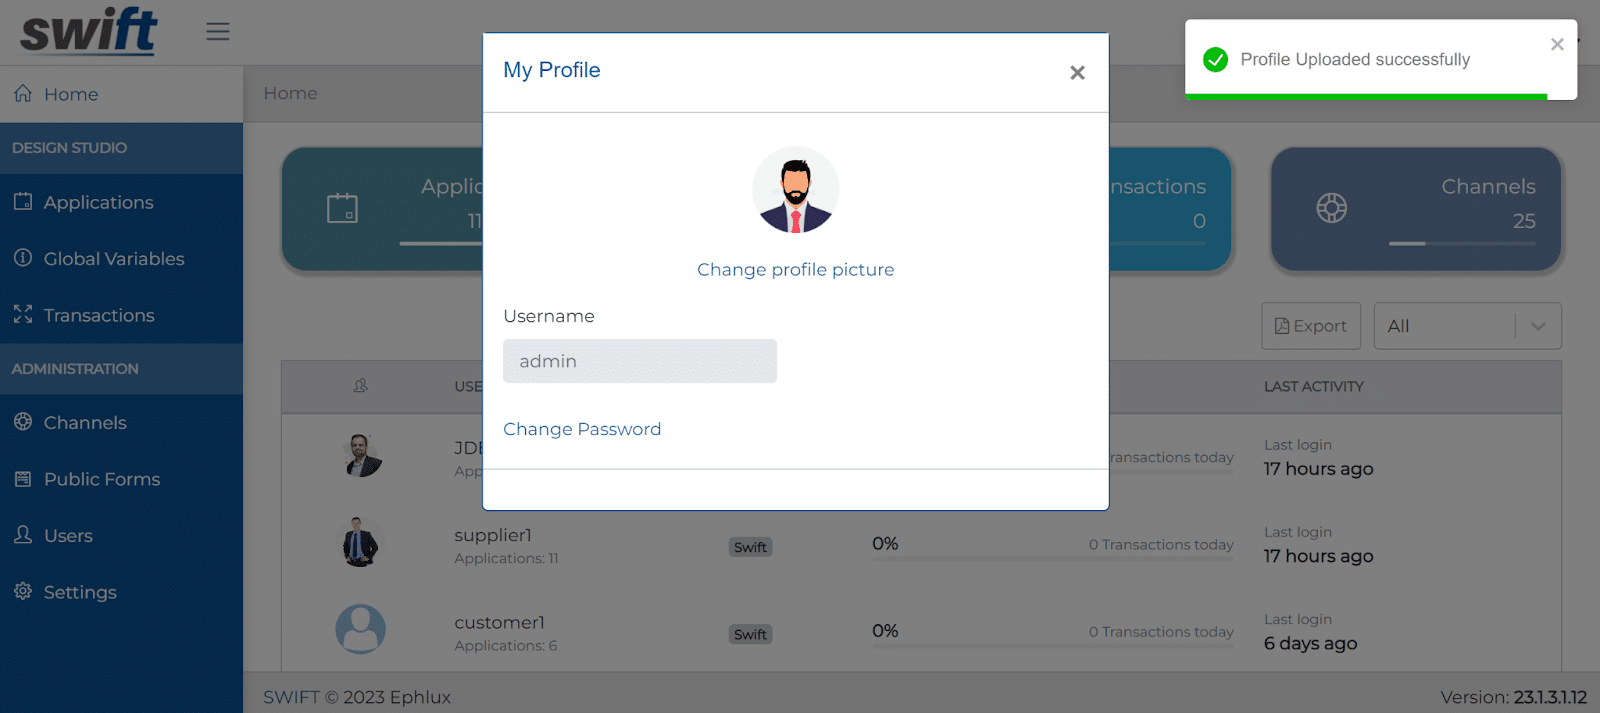
Task: Toggle the hamburger sidebar menu icon
Action: coord(218,32)
